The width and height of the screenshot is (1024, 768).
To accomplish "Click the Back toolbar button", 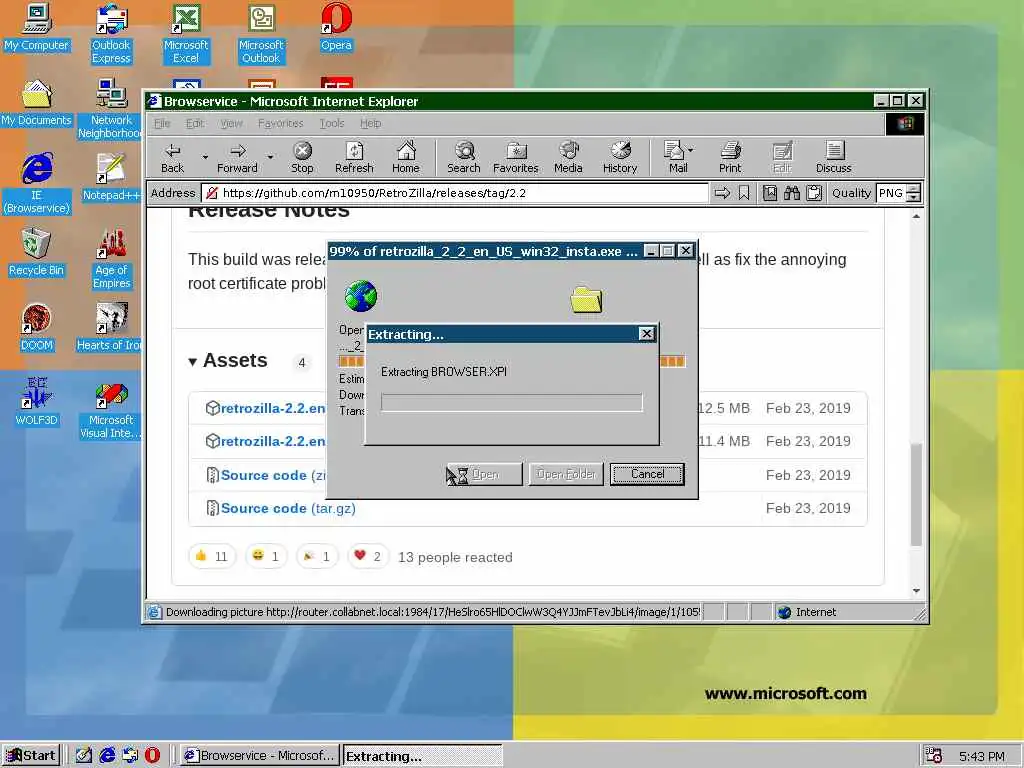I will click(x=172, y=158).
